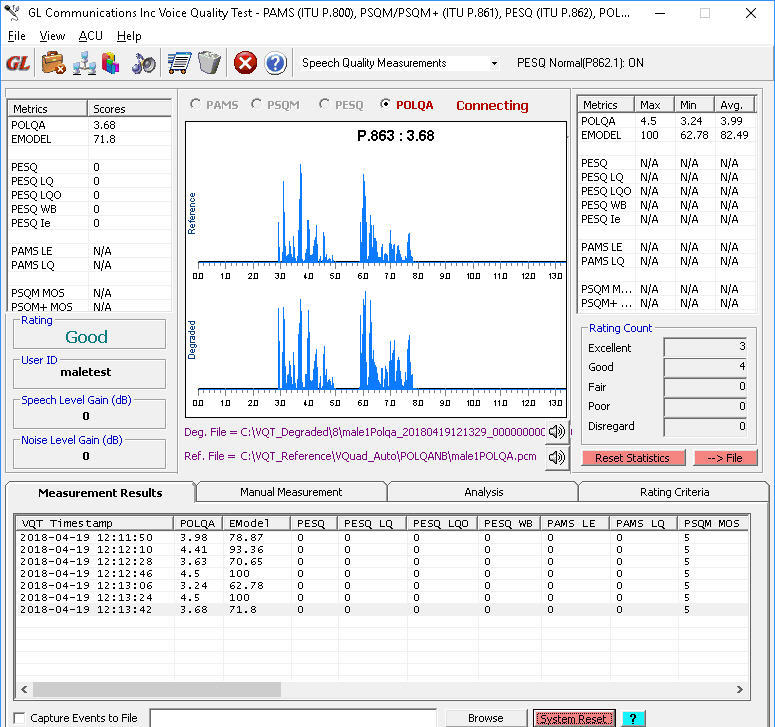Click the VQT Timestamp column header
The width and height of the screenshot is (775, 727).
(x=95, y=523)
